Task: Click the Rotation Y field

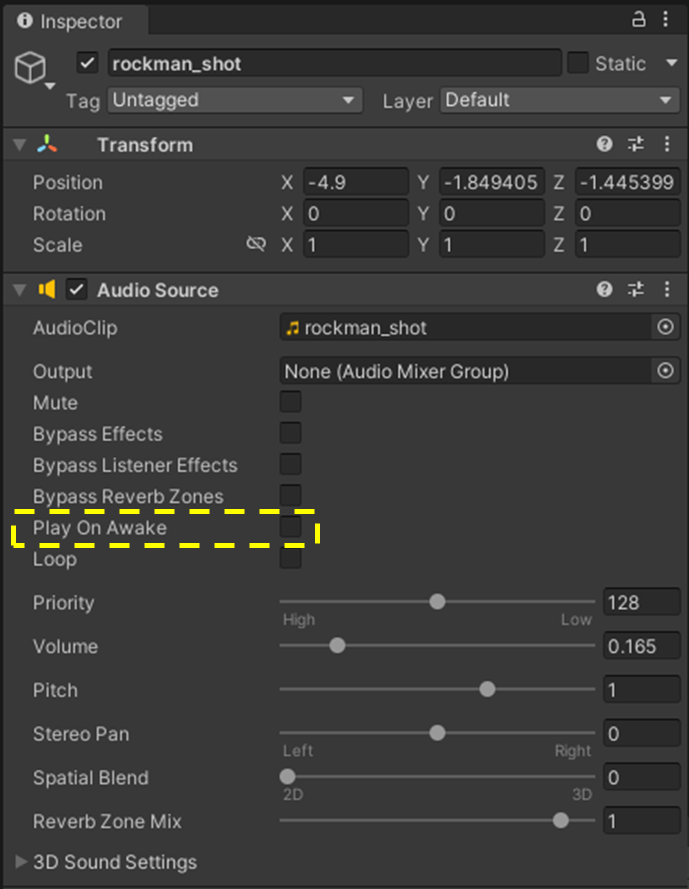Action: click(x=492, y=213)
